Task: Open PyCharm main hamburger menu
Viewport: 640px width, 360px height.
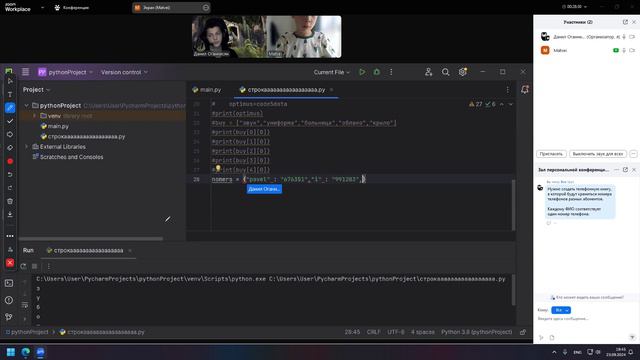Action: 25,72
